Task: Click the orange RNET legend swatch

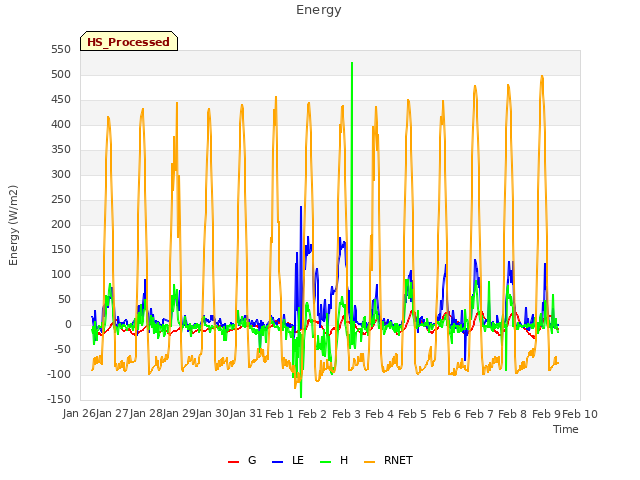Action: click(369, 462)
